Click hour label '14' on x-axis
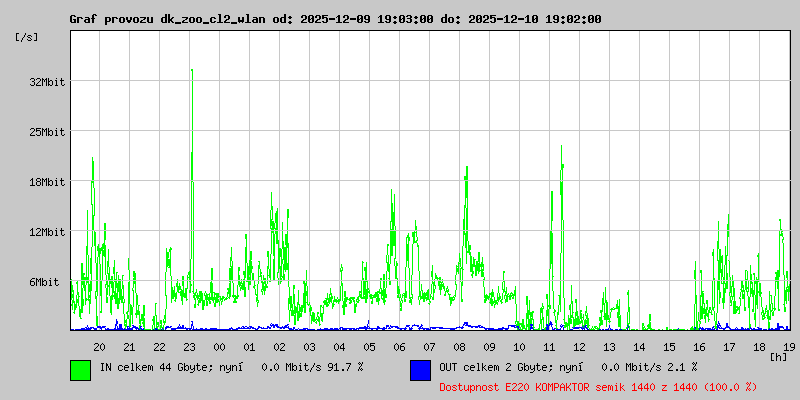The image size is (800, 400). (639, 347)
